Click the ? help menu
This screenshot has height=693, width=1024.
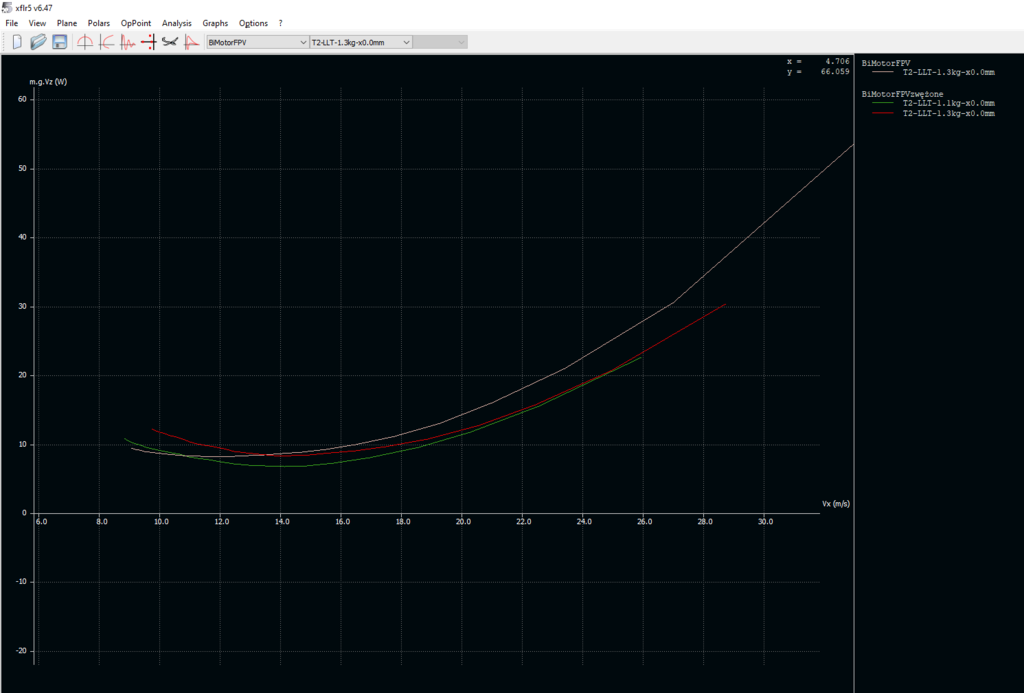point(280,22)
